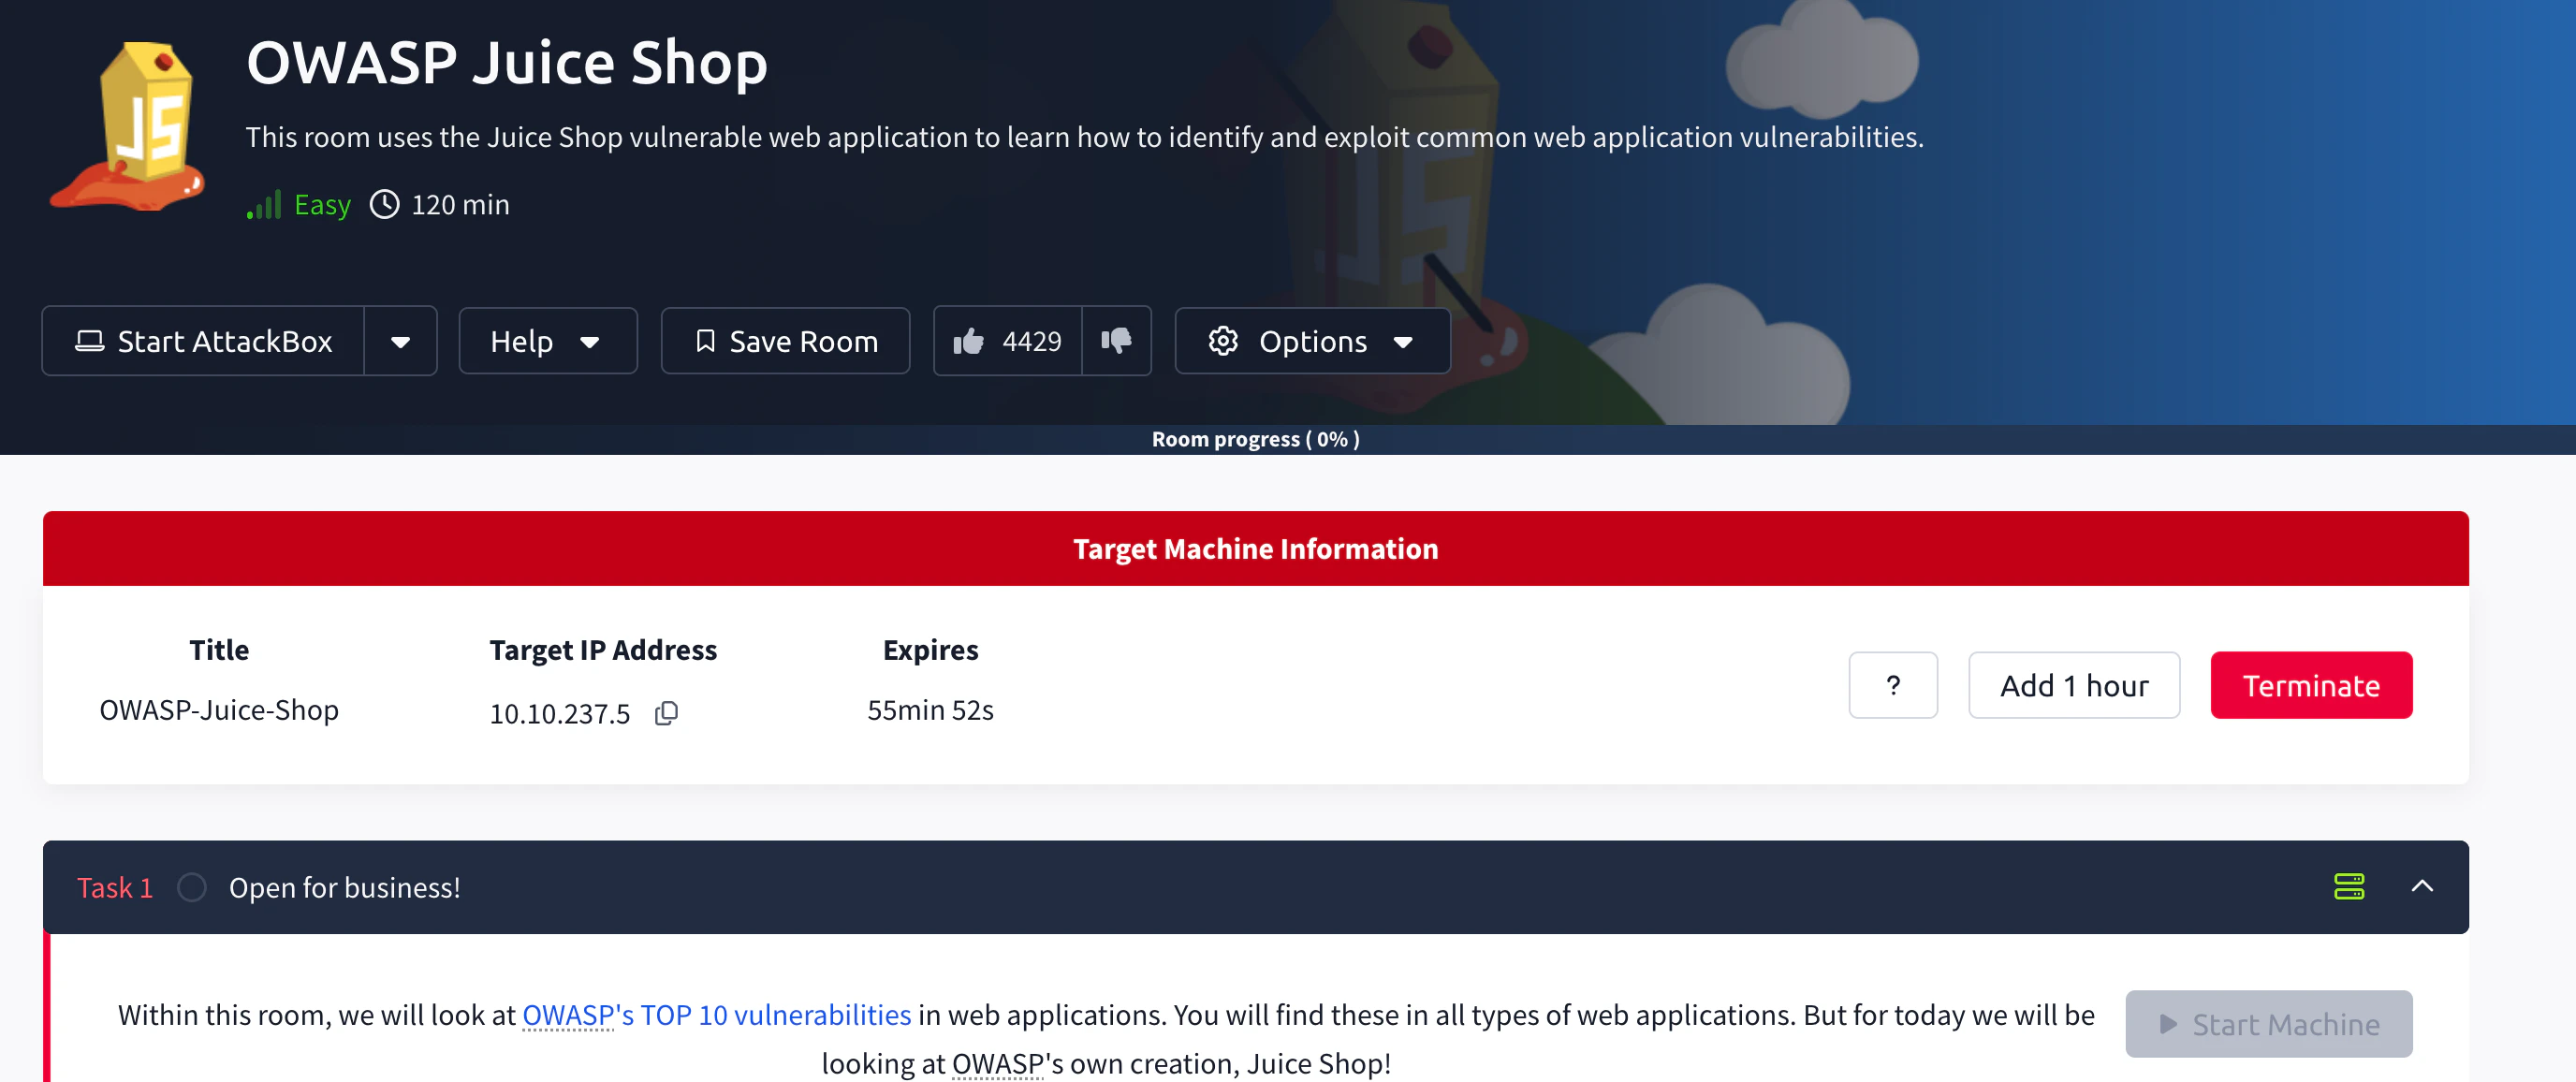Click the green server icon in Task 1

(2348, 886)
